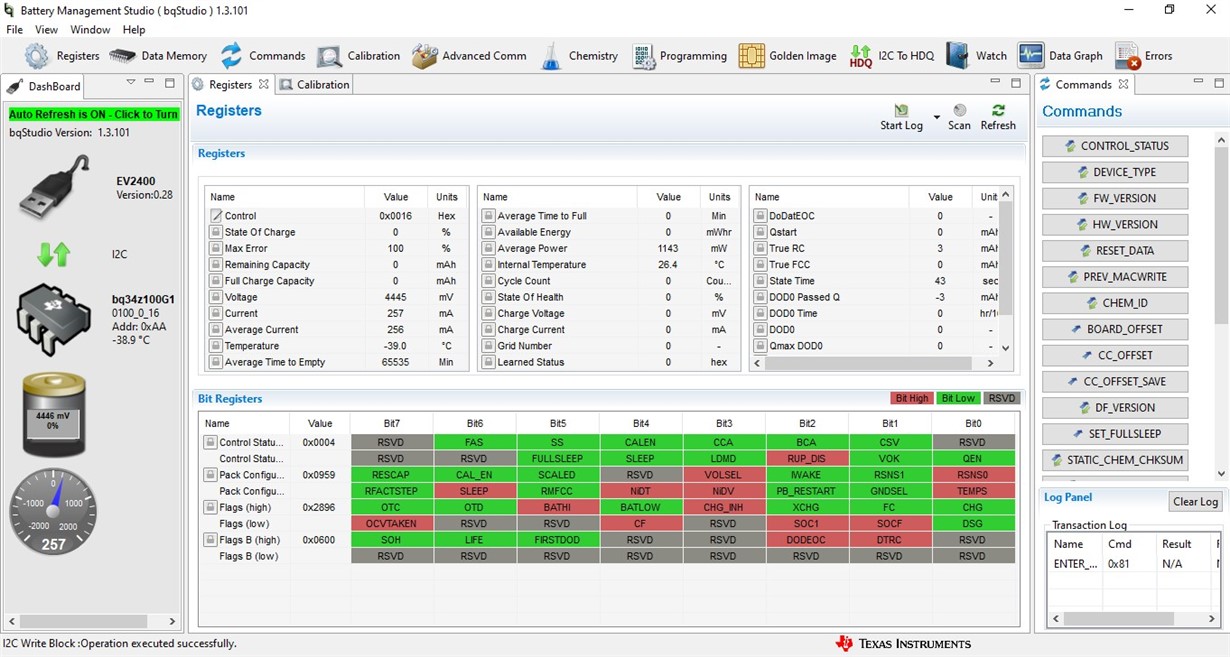Open the Window menu
The image size is (1230, 657).
pyautogui.click(x=91, y=30)
